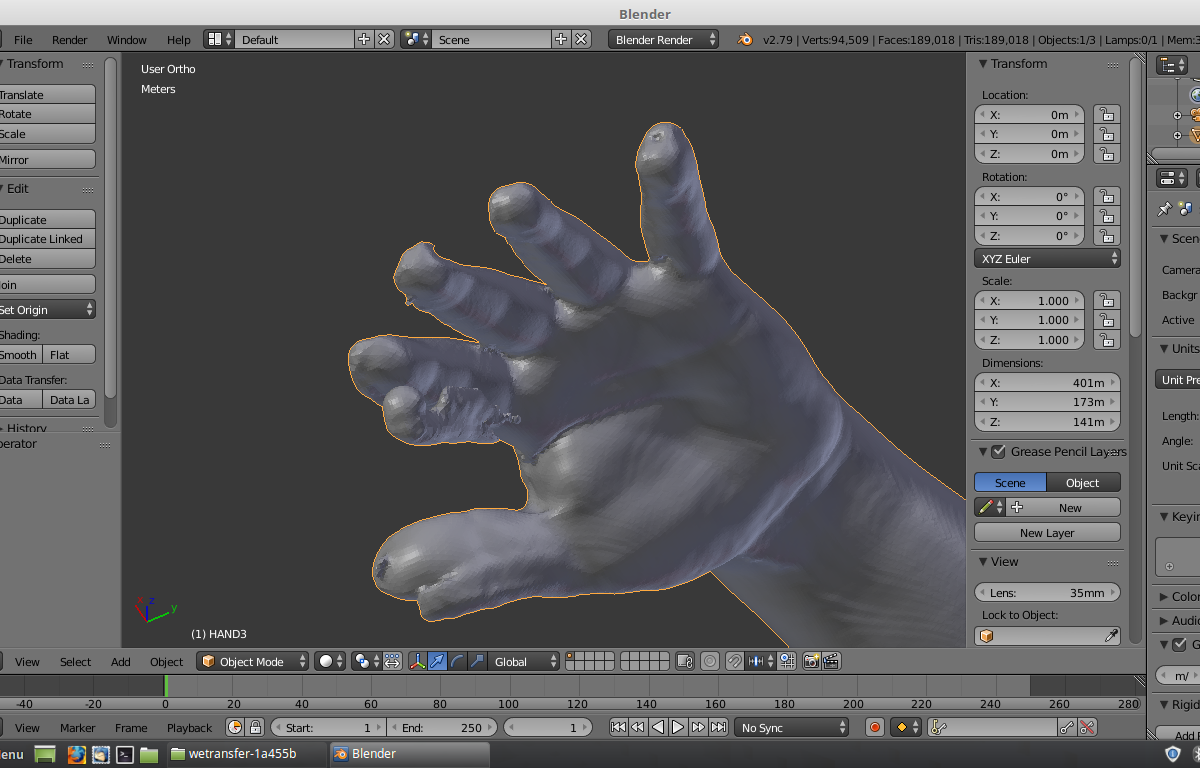This screenshot has height=768, width=1200.
Task: Expand the History panel in tool shelf
Action: [26, 428]
